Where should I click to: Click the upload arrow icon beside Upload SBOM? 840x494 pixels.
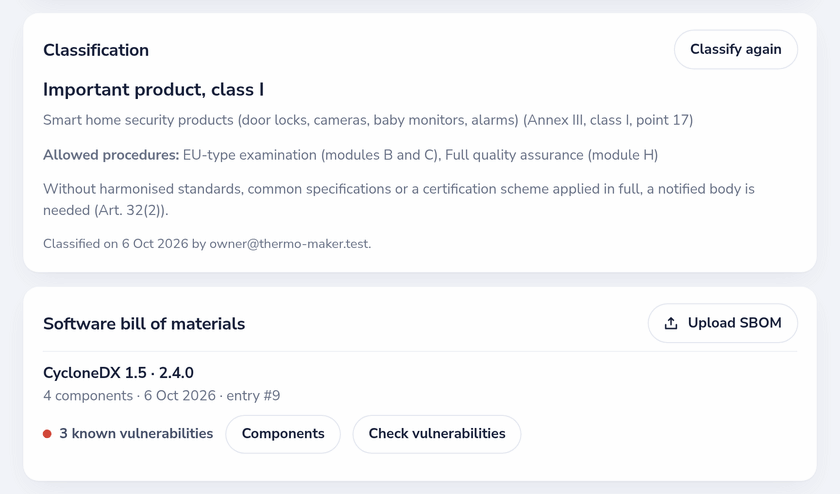tap(671, 323)
